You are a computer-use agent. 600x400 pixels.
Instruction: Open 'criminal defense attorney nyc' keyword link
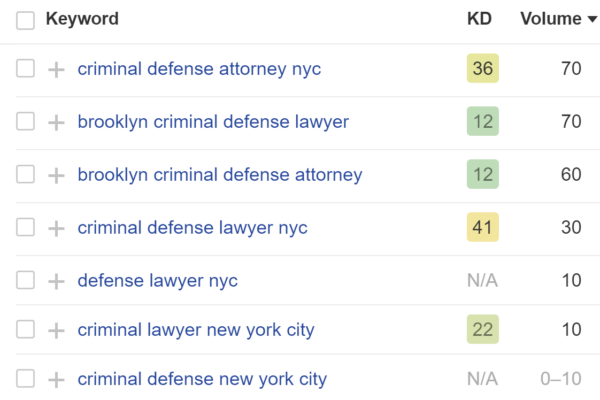(199, 70)
